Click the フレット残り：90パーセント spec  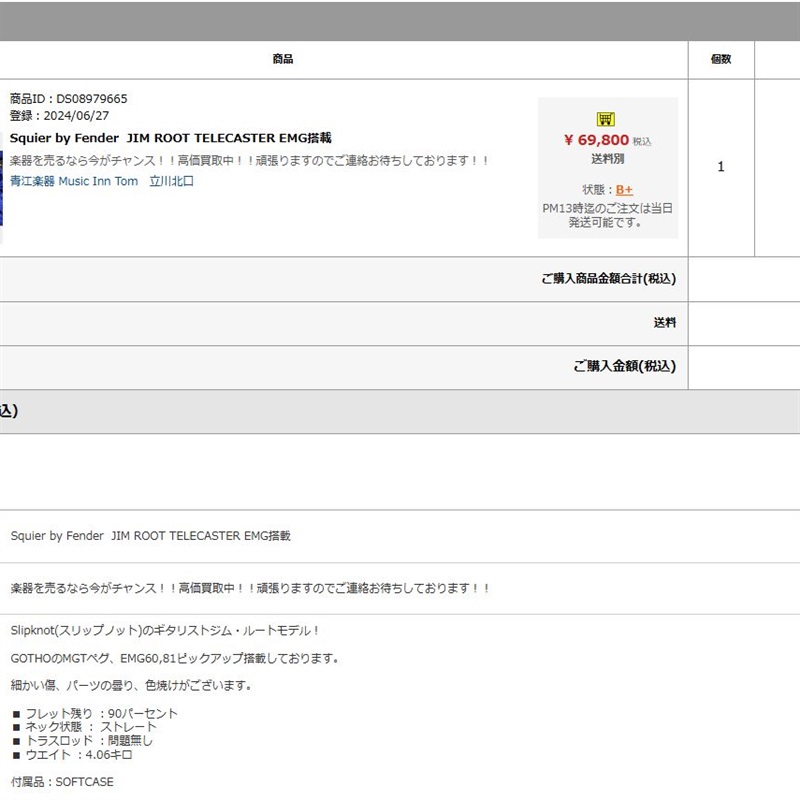[95, 713]
